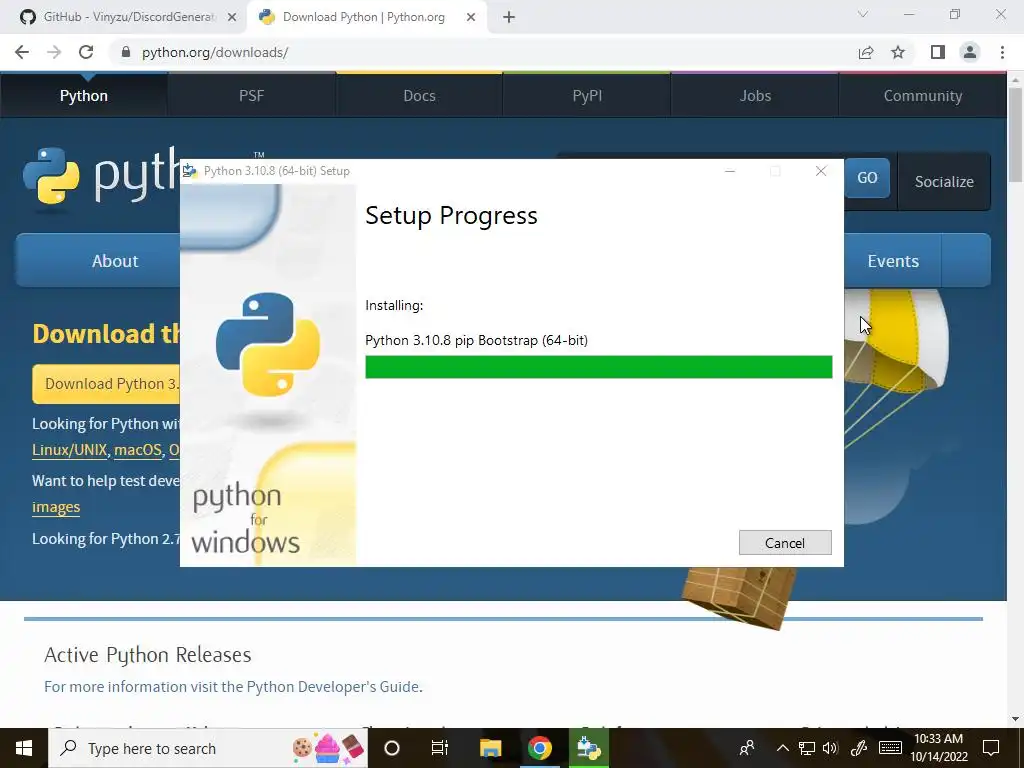The width and height of the screenshot is (1024, 768).
Task: Switch to Chrome on the taskbar
Action: tap(540, 748)
